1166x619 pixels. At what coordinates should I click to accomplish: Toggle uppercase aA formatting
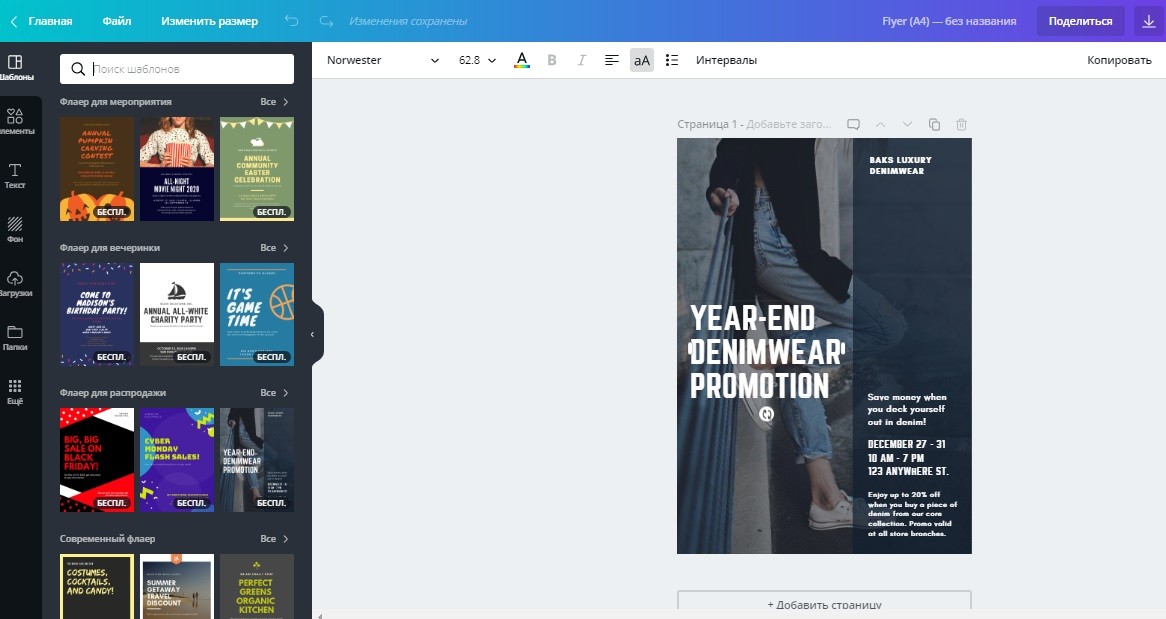642,60
